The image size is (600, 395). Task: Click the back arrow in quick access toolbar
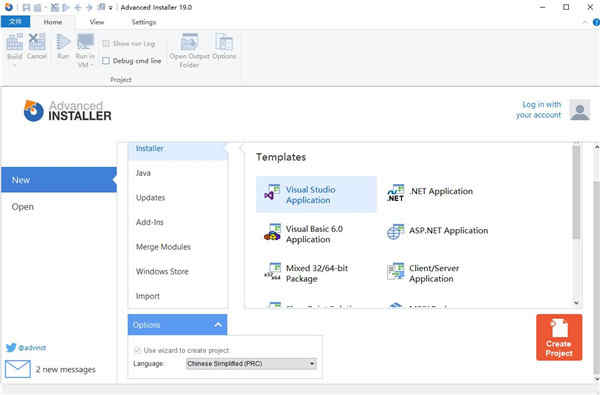pos(78,7)
